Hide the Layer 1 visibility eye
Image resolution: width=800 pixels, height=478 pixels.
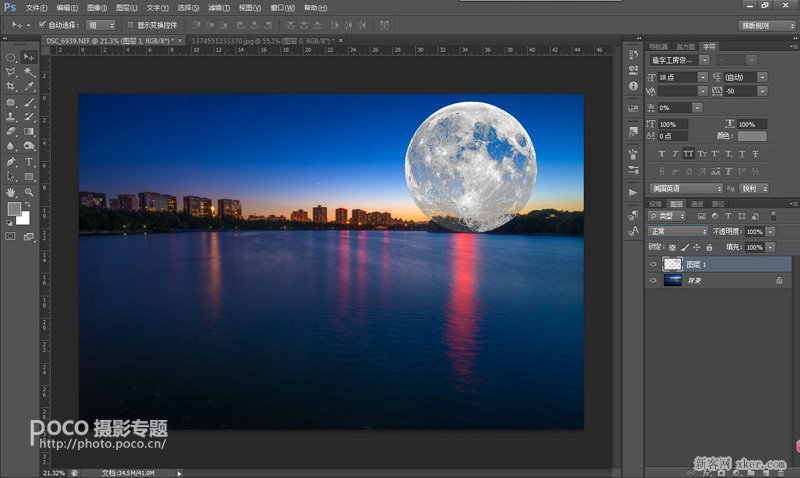pos(653,264)
